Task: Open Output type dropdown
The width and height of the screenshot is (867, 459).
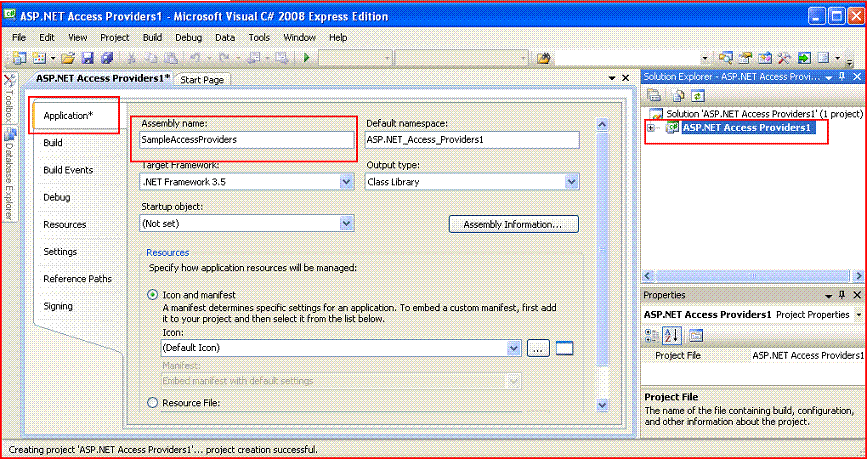Action: [571, 181]
